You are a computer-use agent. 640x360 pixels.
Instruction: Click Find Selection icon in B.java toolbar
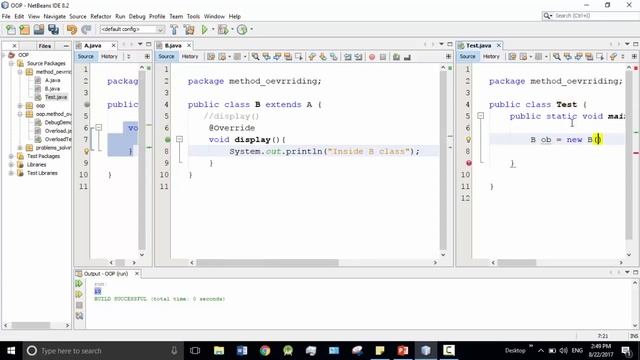255,57
